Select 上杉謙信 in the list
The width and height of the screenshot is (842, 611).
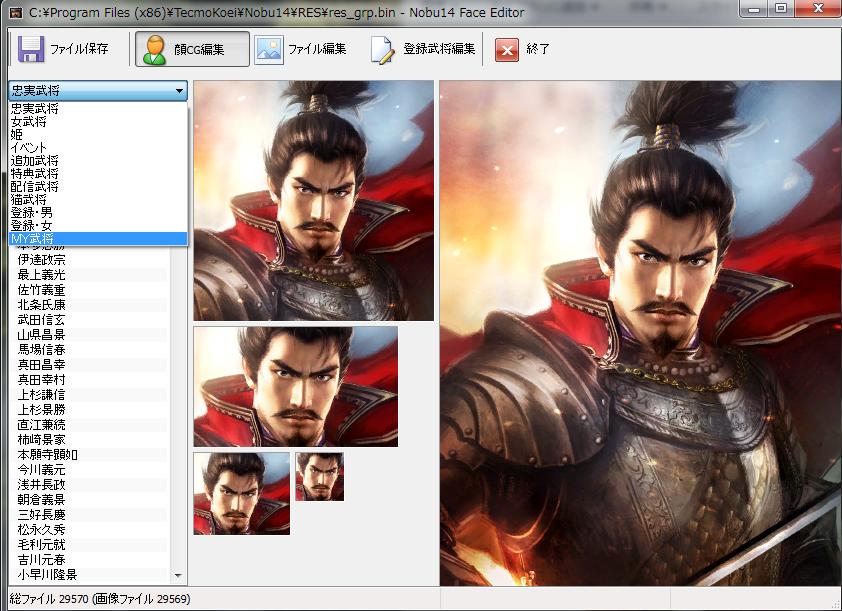click(x=41, y=395)
